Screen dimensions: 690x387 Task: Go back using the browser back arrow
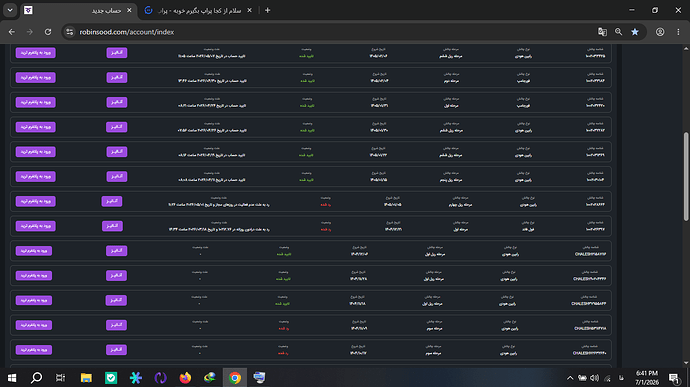pyautogui.click(x=12, y=32)
